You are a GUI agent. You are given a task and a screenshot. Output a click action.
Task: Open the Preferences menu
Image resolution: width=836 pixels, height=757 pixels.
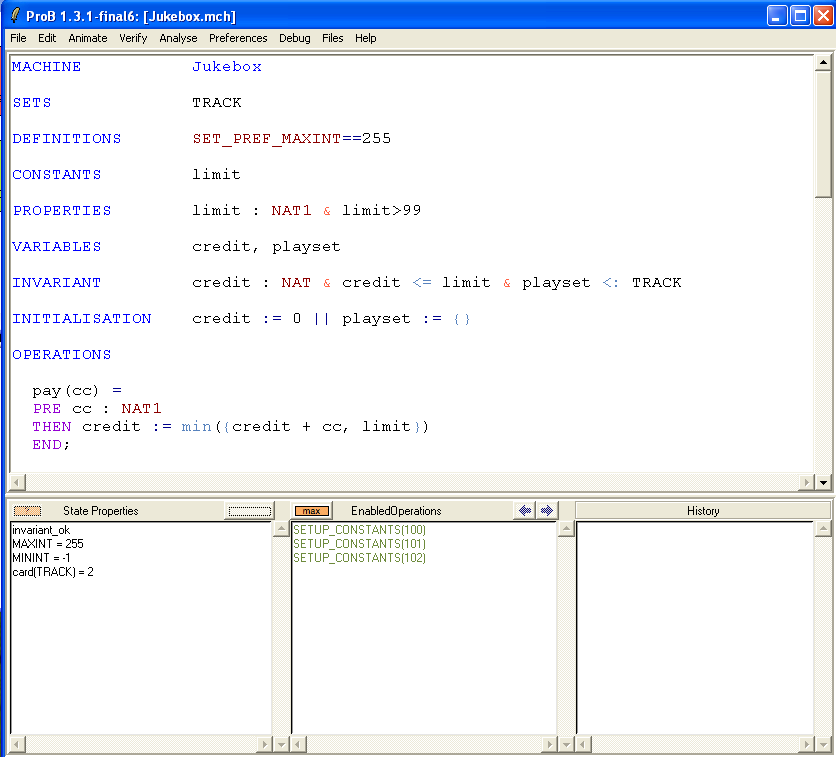tap(238, 38)
